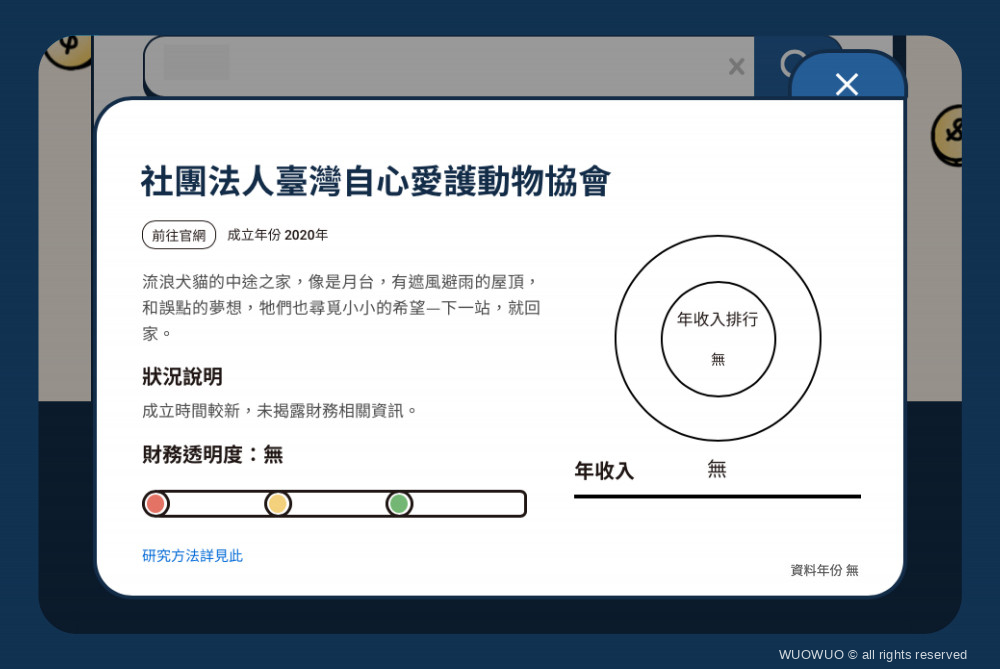
Task: Click the 年收入排行 ranking circle
Action: tap(718, 338)
